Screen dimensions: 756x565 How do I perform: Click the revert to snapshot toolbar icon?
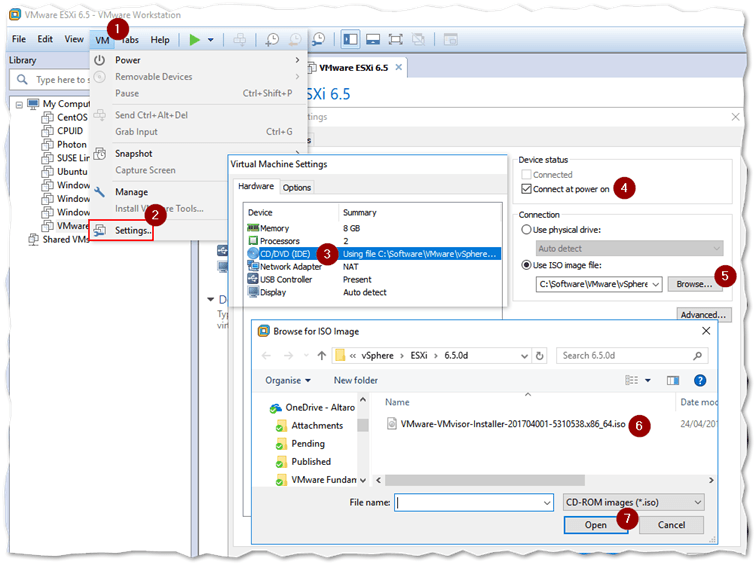(x=295, y=40)
